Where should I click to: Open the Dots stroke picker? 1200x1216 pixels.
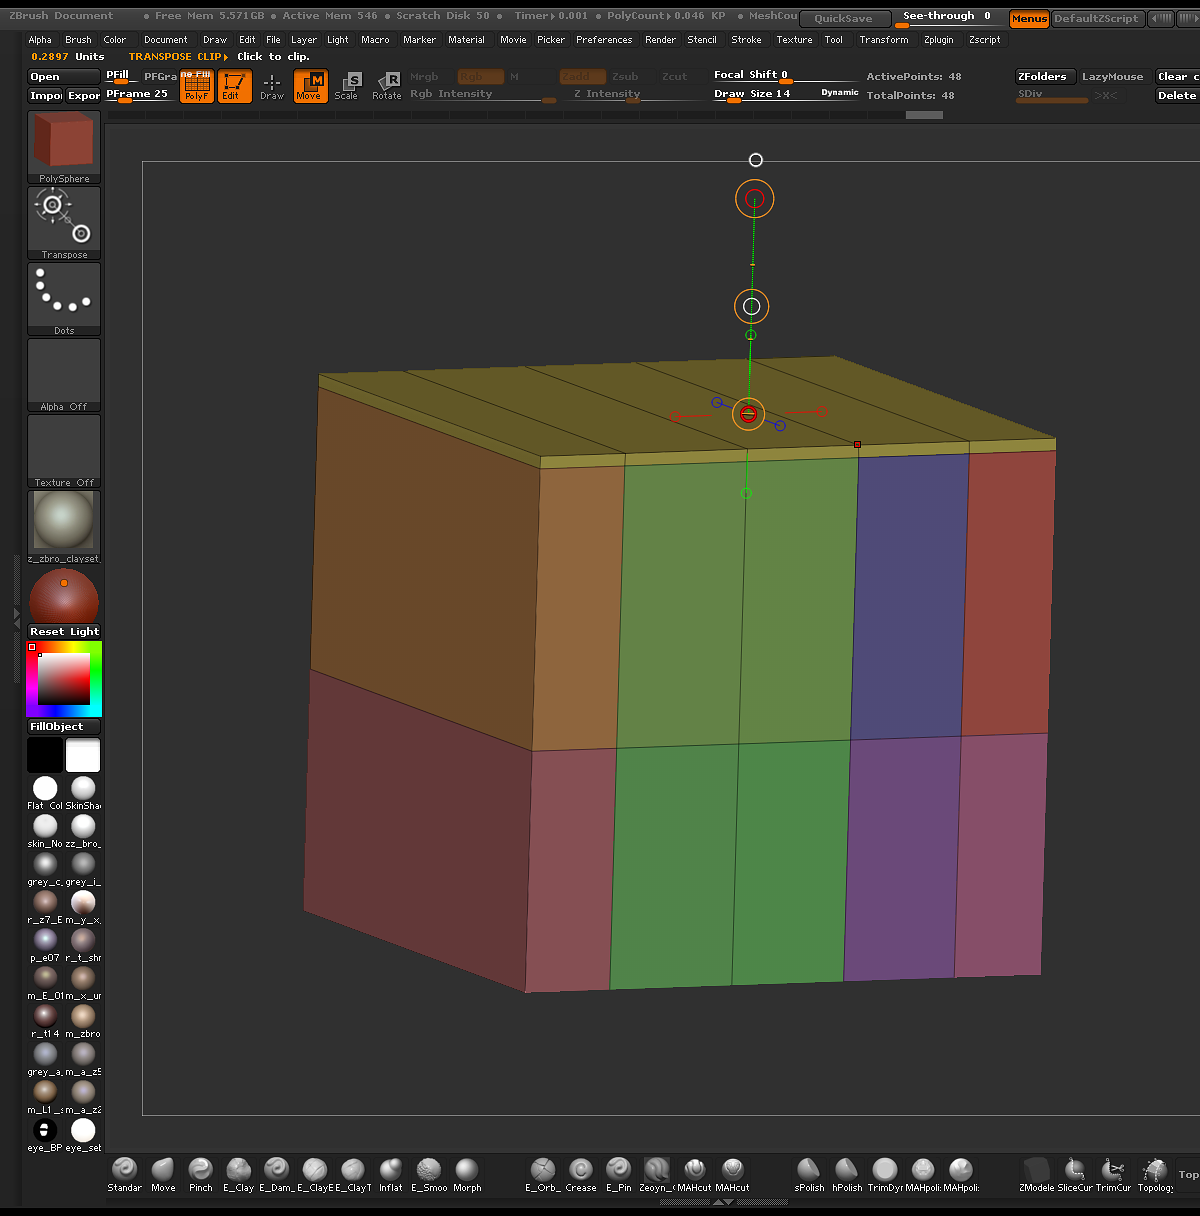[x=64, y=299]
